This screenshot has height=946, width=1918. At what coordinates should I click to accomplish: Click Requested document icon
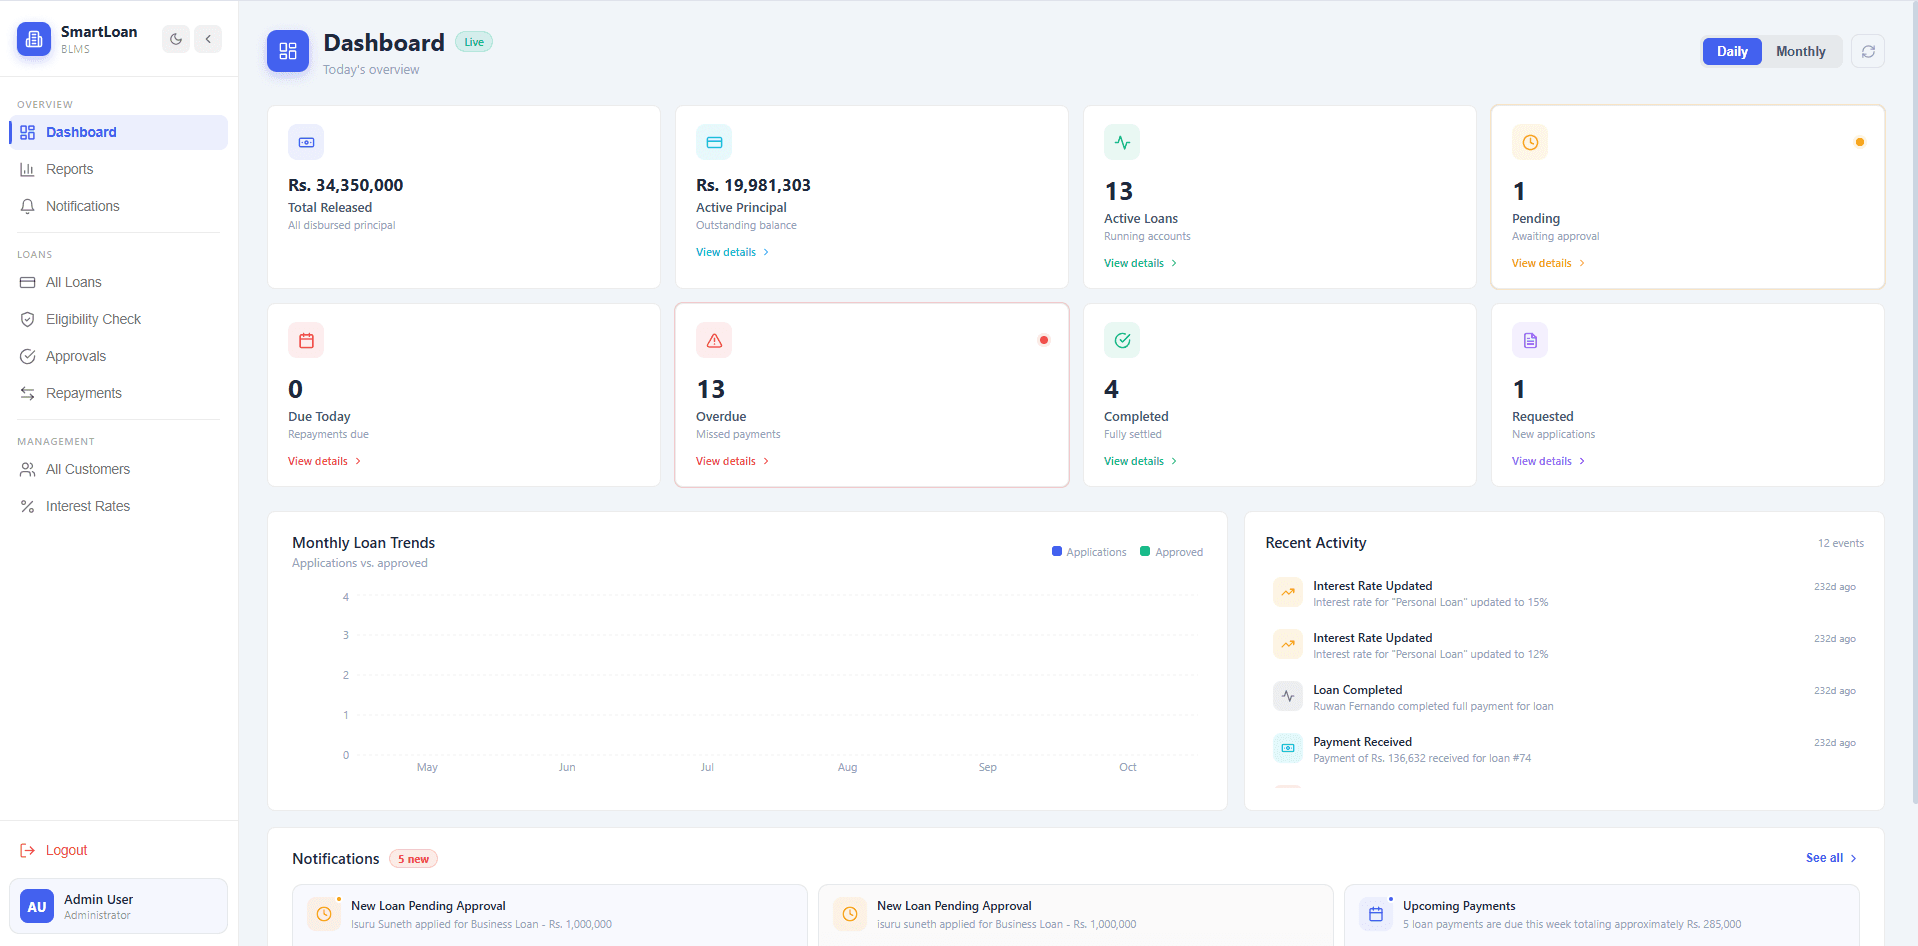tap(1530, 340)
